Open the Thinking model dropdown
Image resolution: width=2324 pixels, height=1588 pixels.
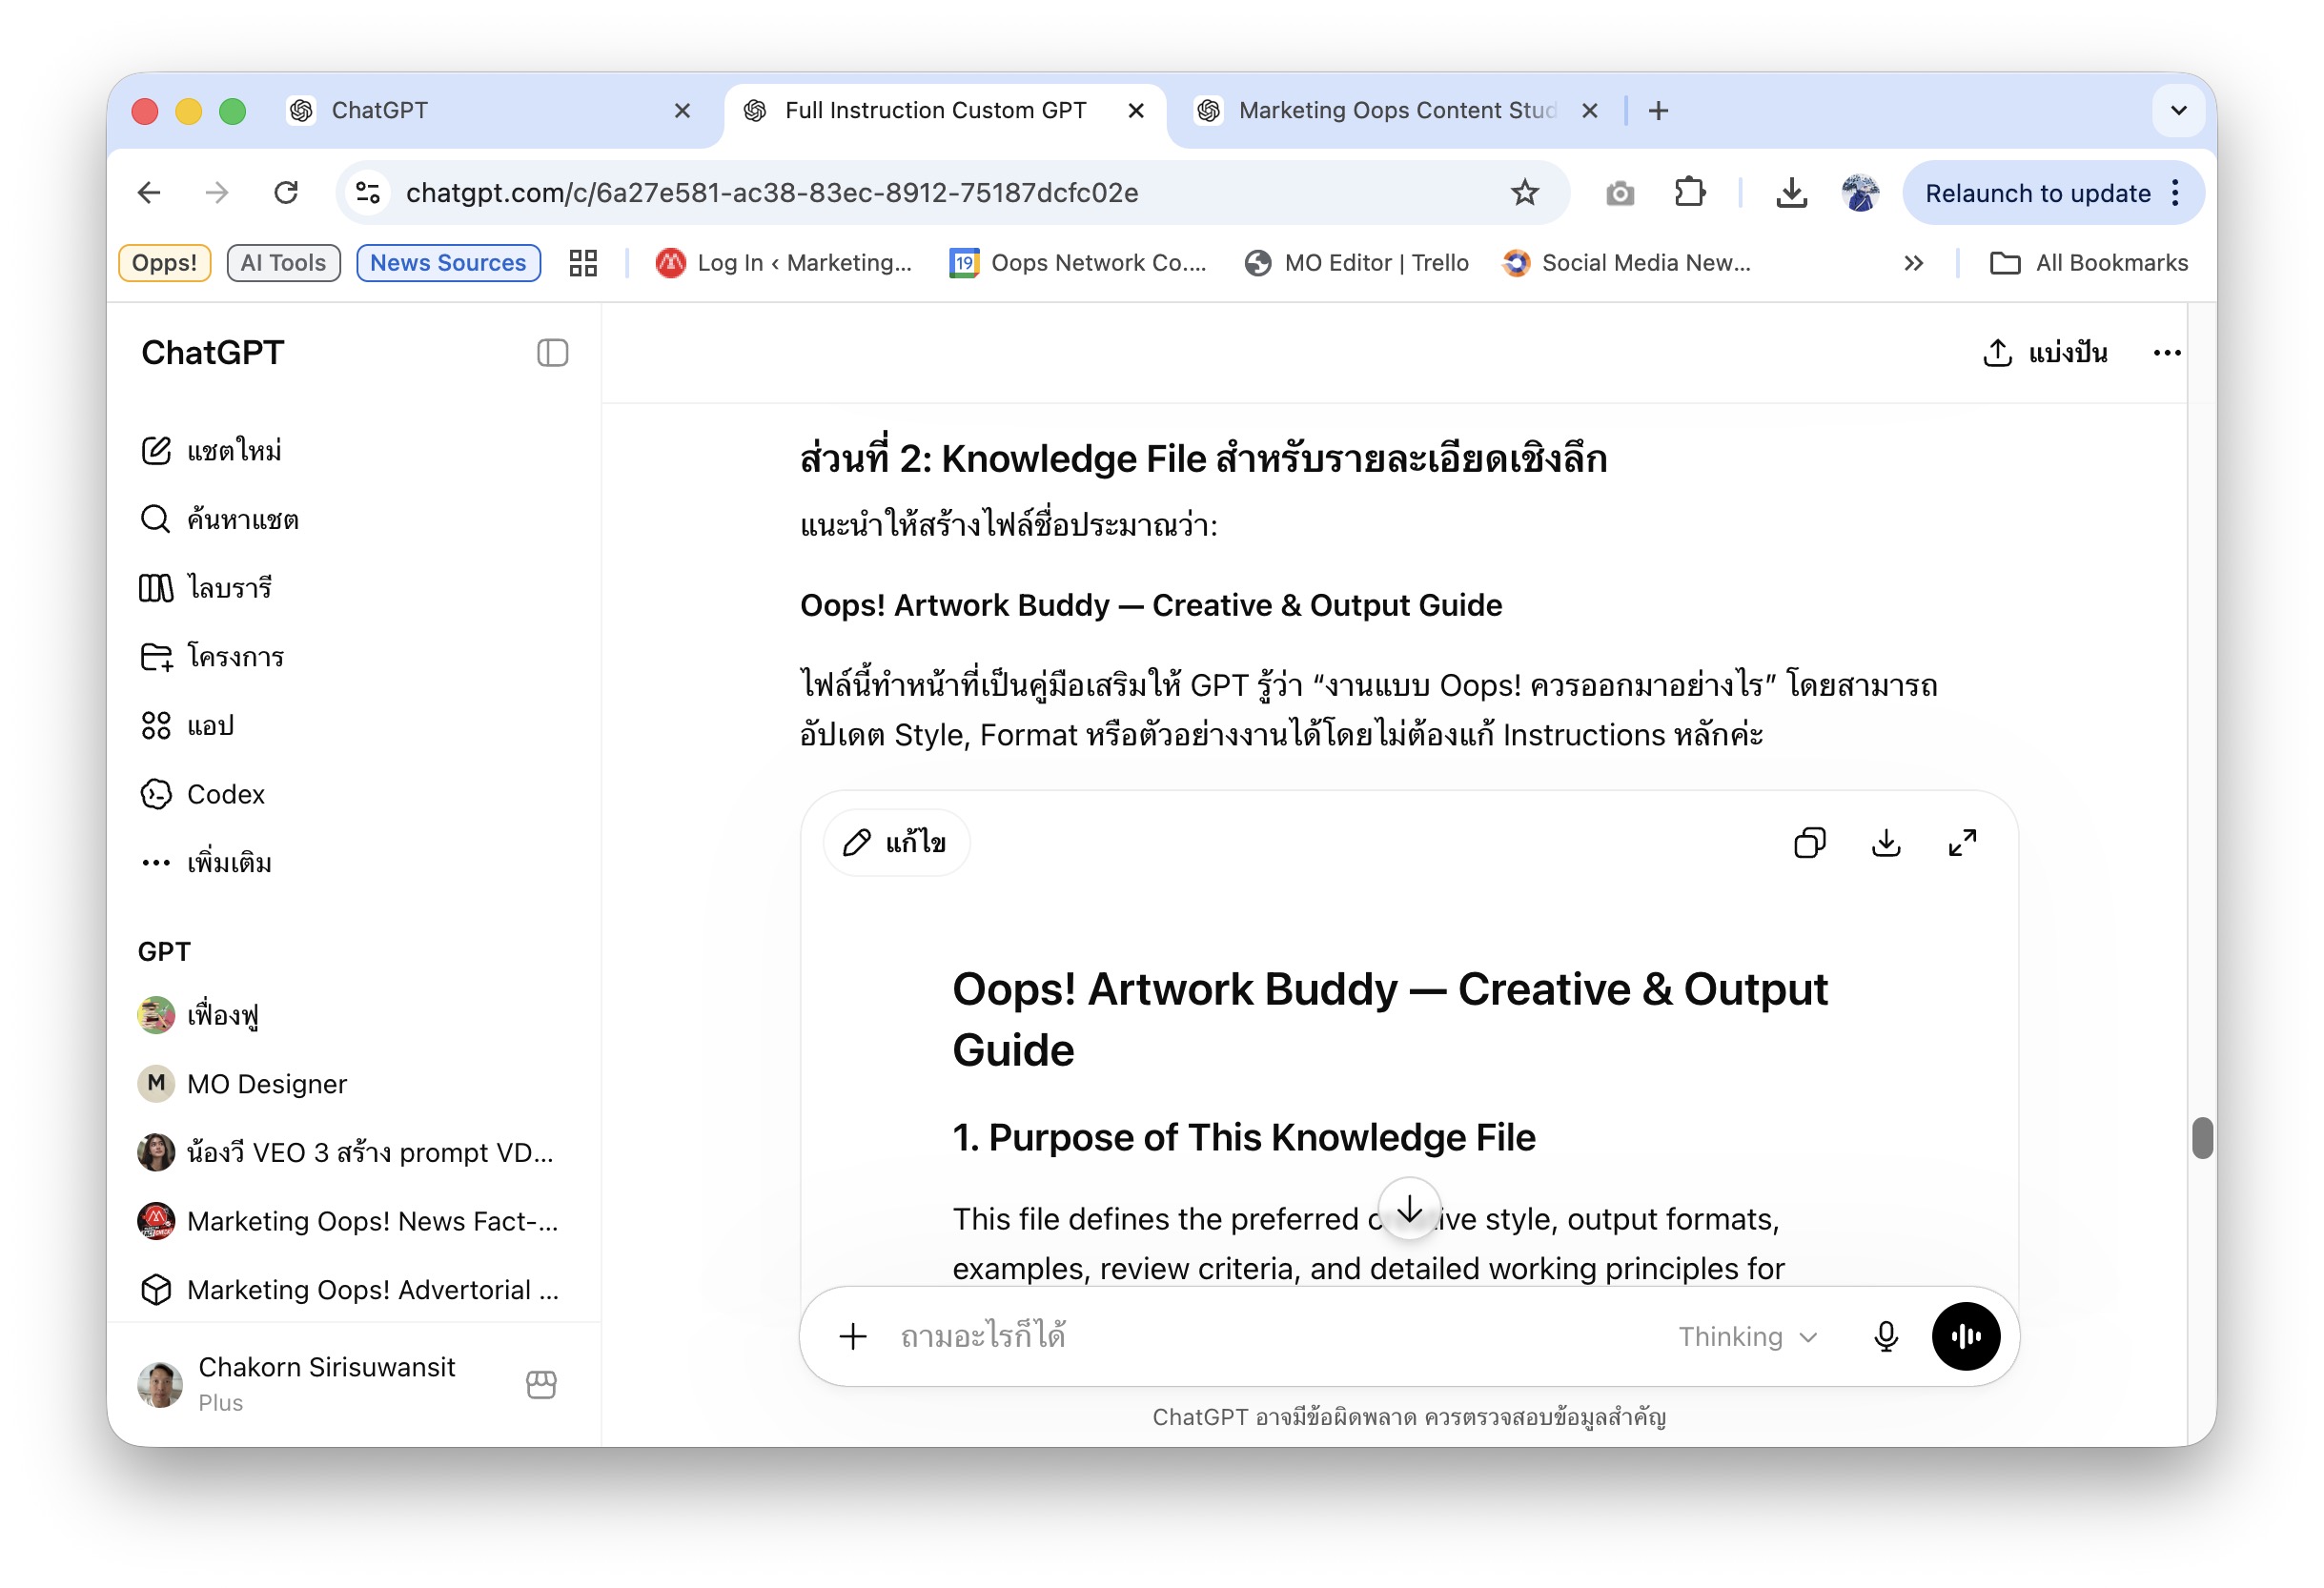(1746, 1336)
